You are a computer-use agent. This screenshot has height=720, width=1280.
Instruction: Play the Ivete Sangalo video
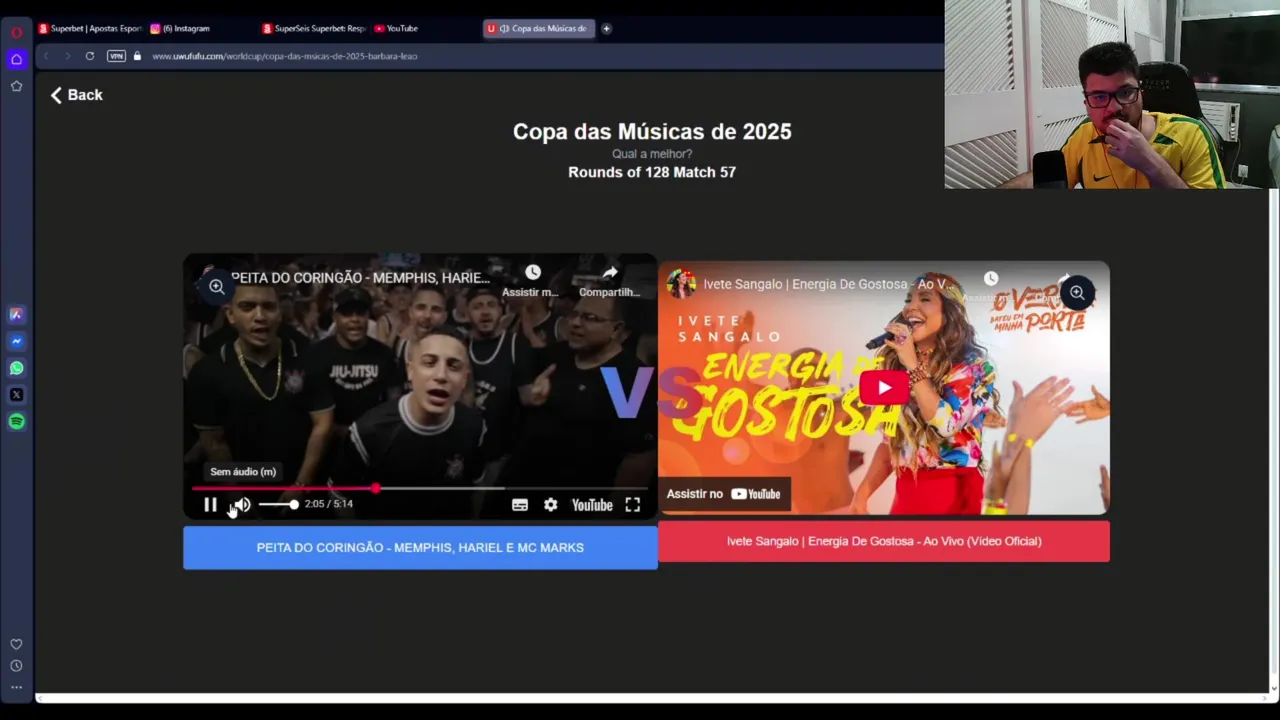(x=884, y=388)
